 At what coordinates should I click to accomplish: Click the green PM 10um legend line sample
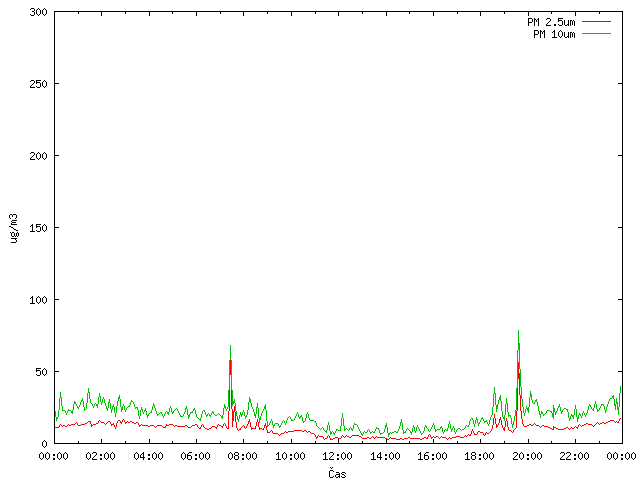(x=596, y=34)
